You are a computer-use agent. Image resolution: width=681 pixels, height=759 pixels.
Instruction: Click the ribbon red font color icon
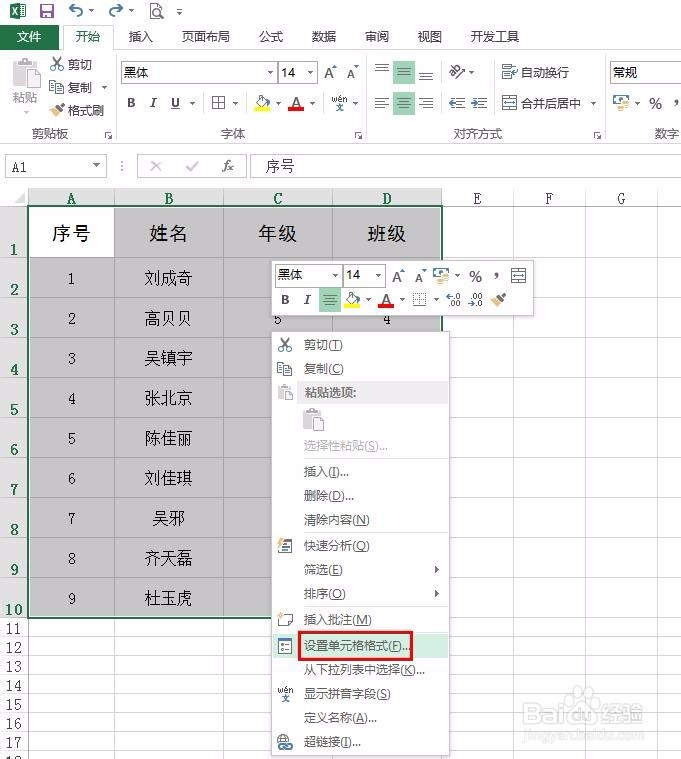[296, 103]
